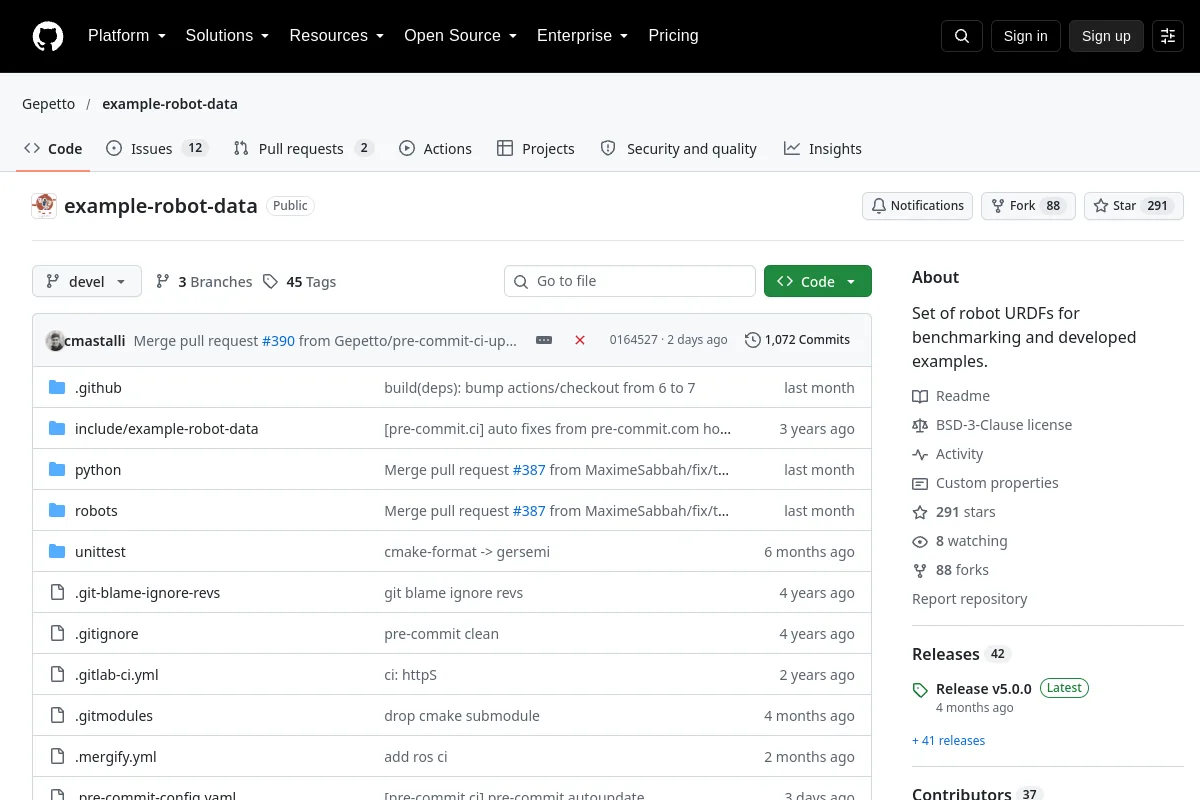Click the Sign in button
The height and width of the screenshot is (800, 1200).
[1025, 36]
